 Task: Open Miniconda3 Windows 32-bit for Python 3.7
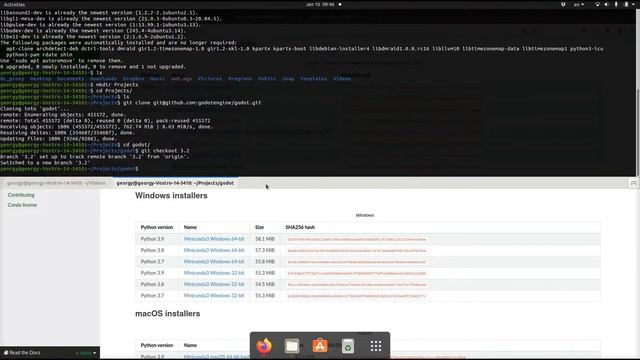[214, 296]
